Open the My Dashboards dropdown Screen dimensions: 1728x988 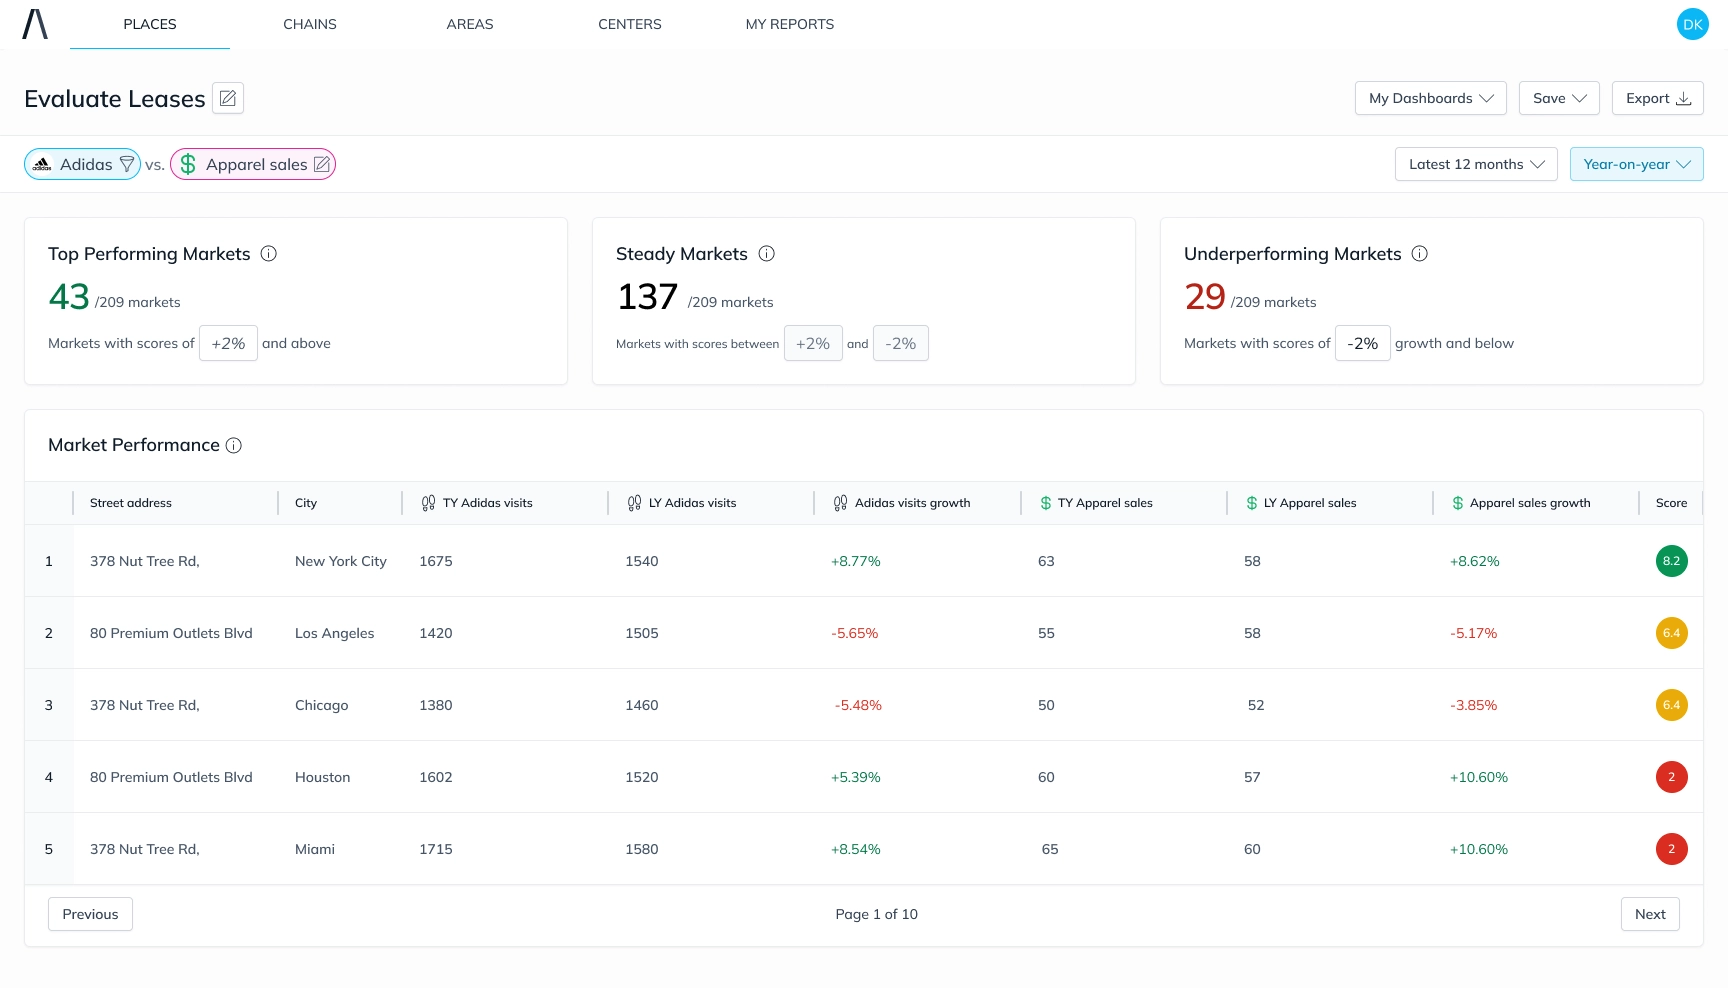[1431, 98]
